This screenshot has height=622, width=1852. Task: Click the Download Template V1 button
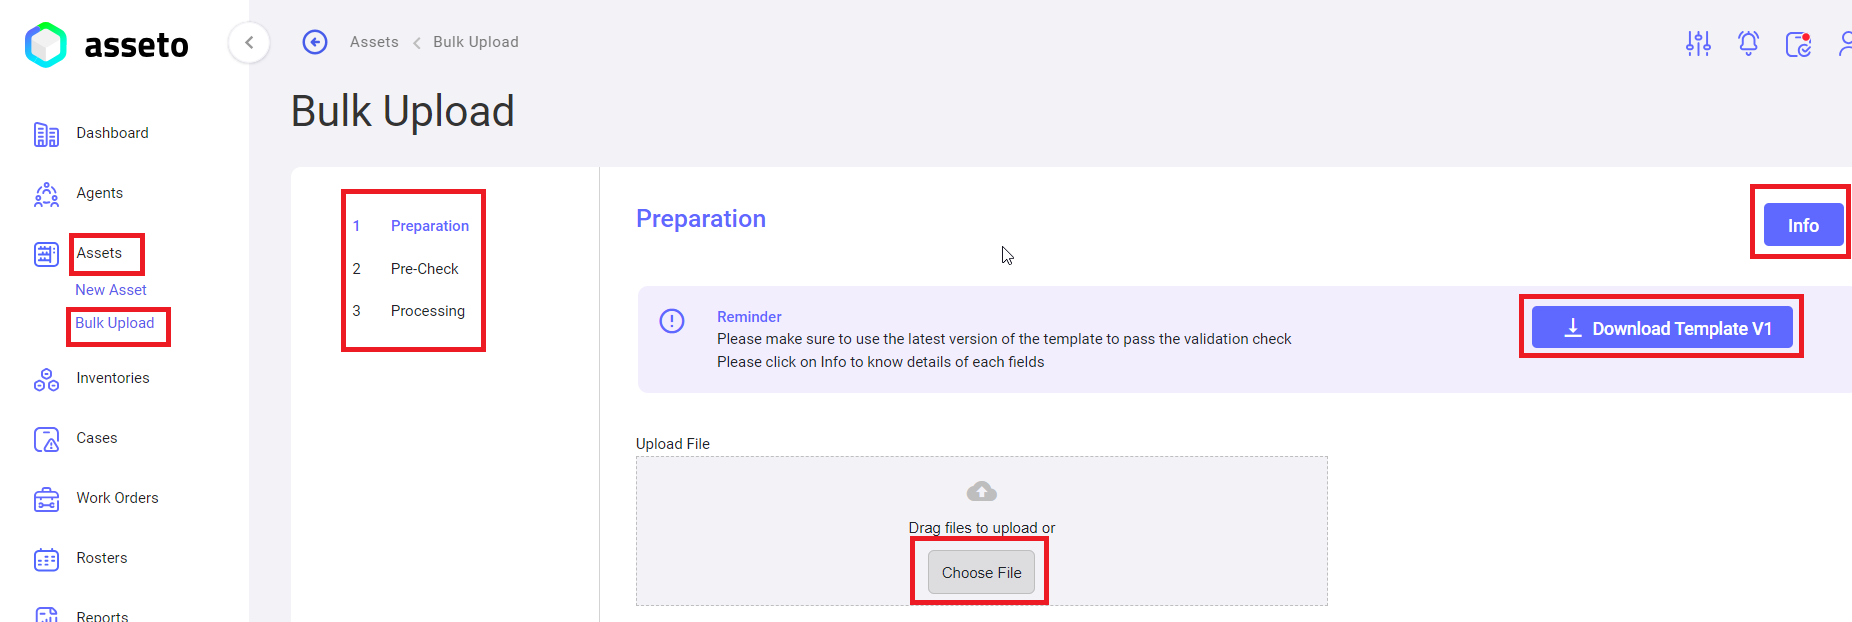coord(1662,327)
